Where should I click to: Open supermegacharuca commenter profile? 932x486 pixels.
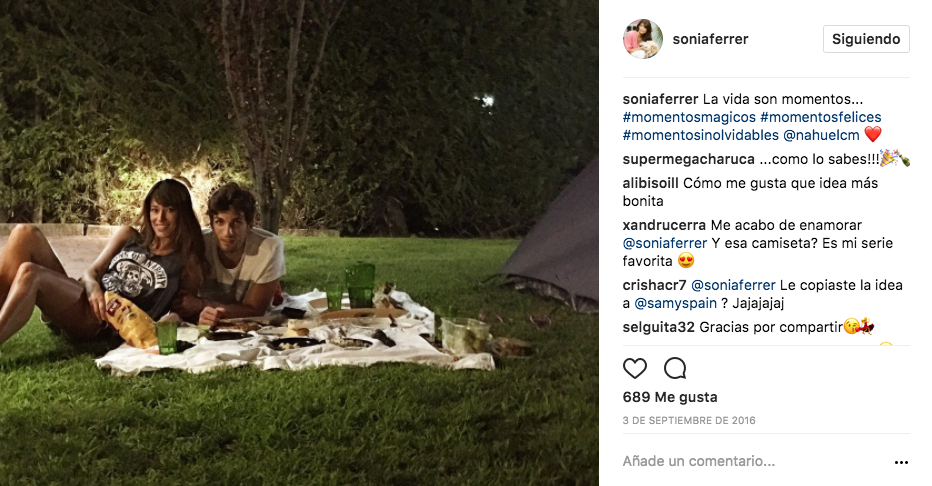point(688,159)
